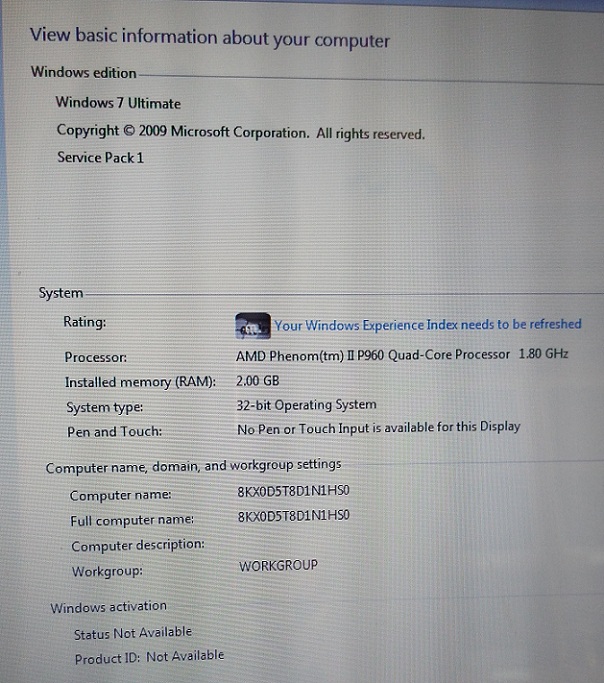
Task: Select the Full computer name value
Action: pyautogui.click(x=294, y=516)
